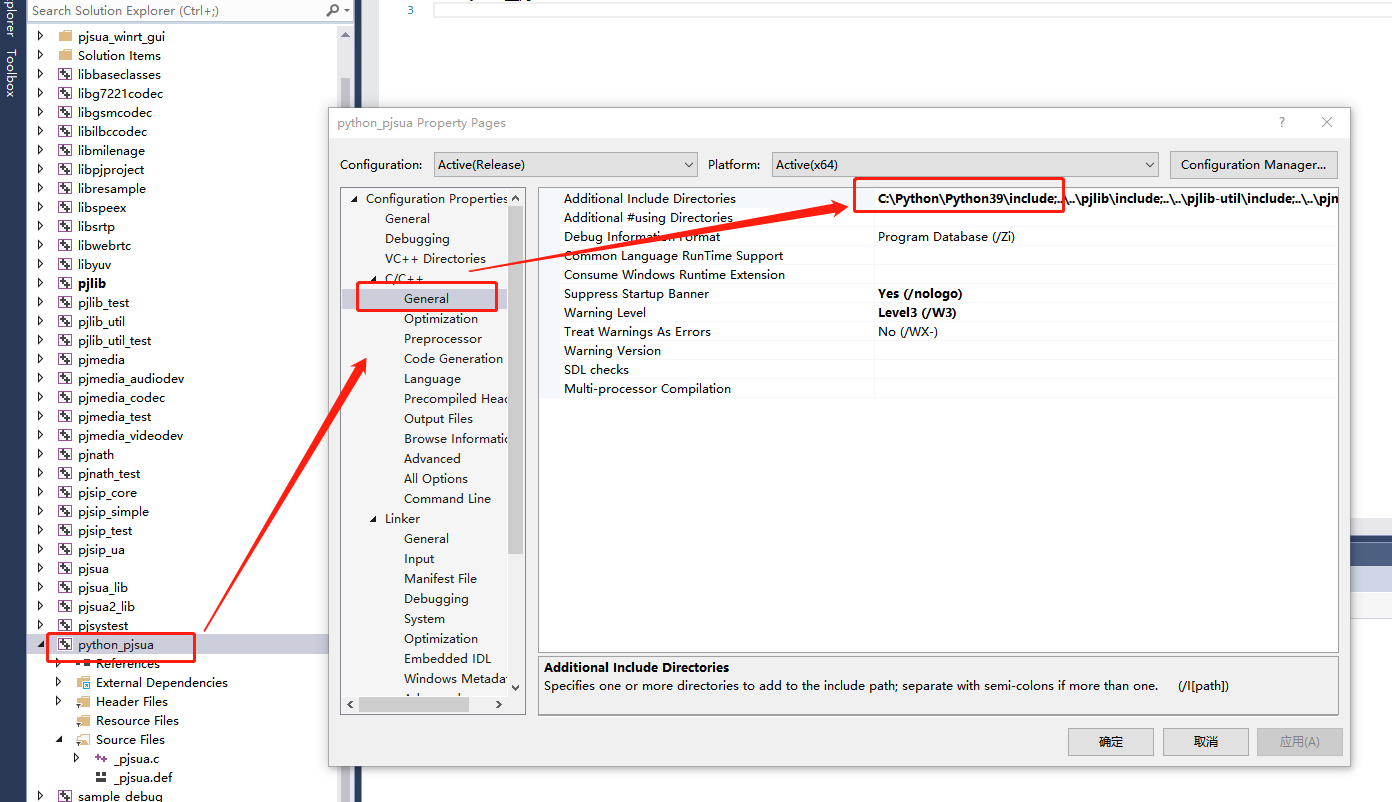
Task: Select Preprocessor under C/C++
Action: (443, 338)
